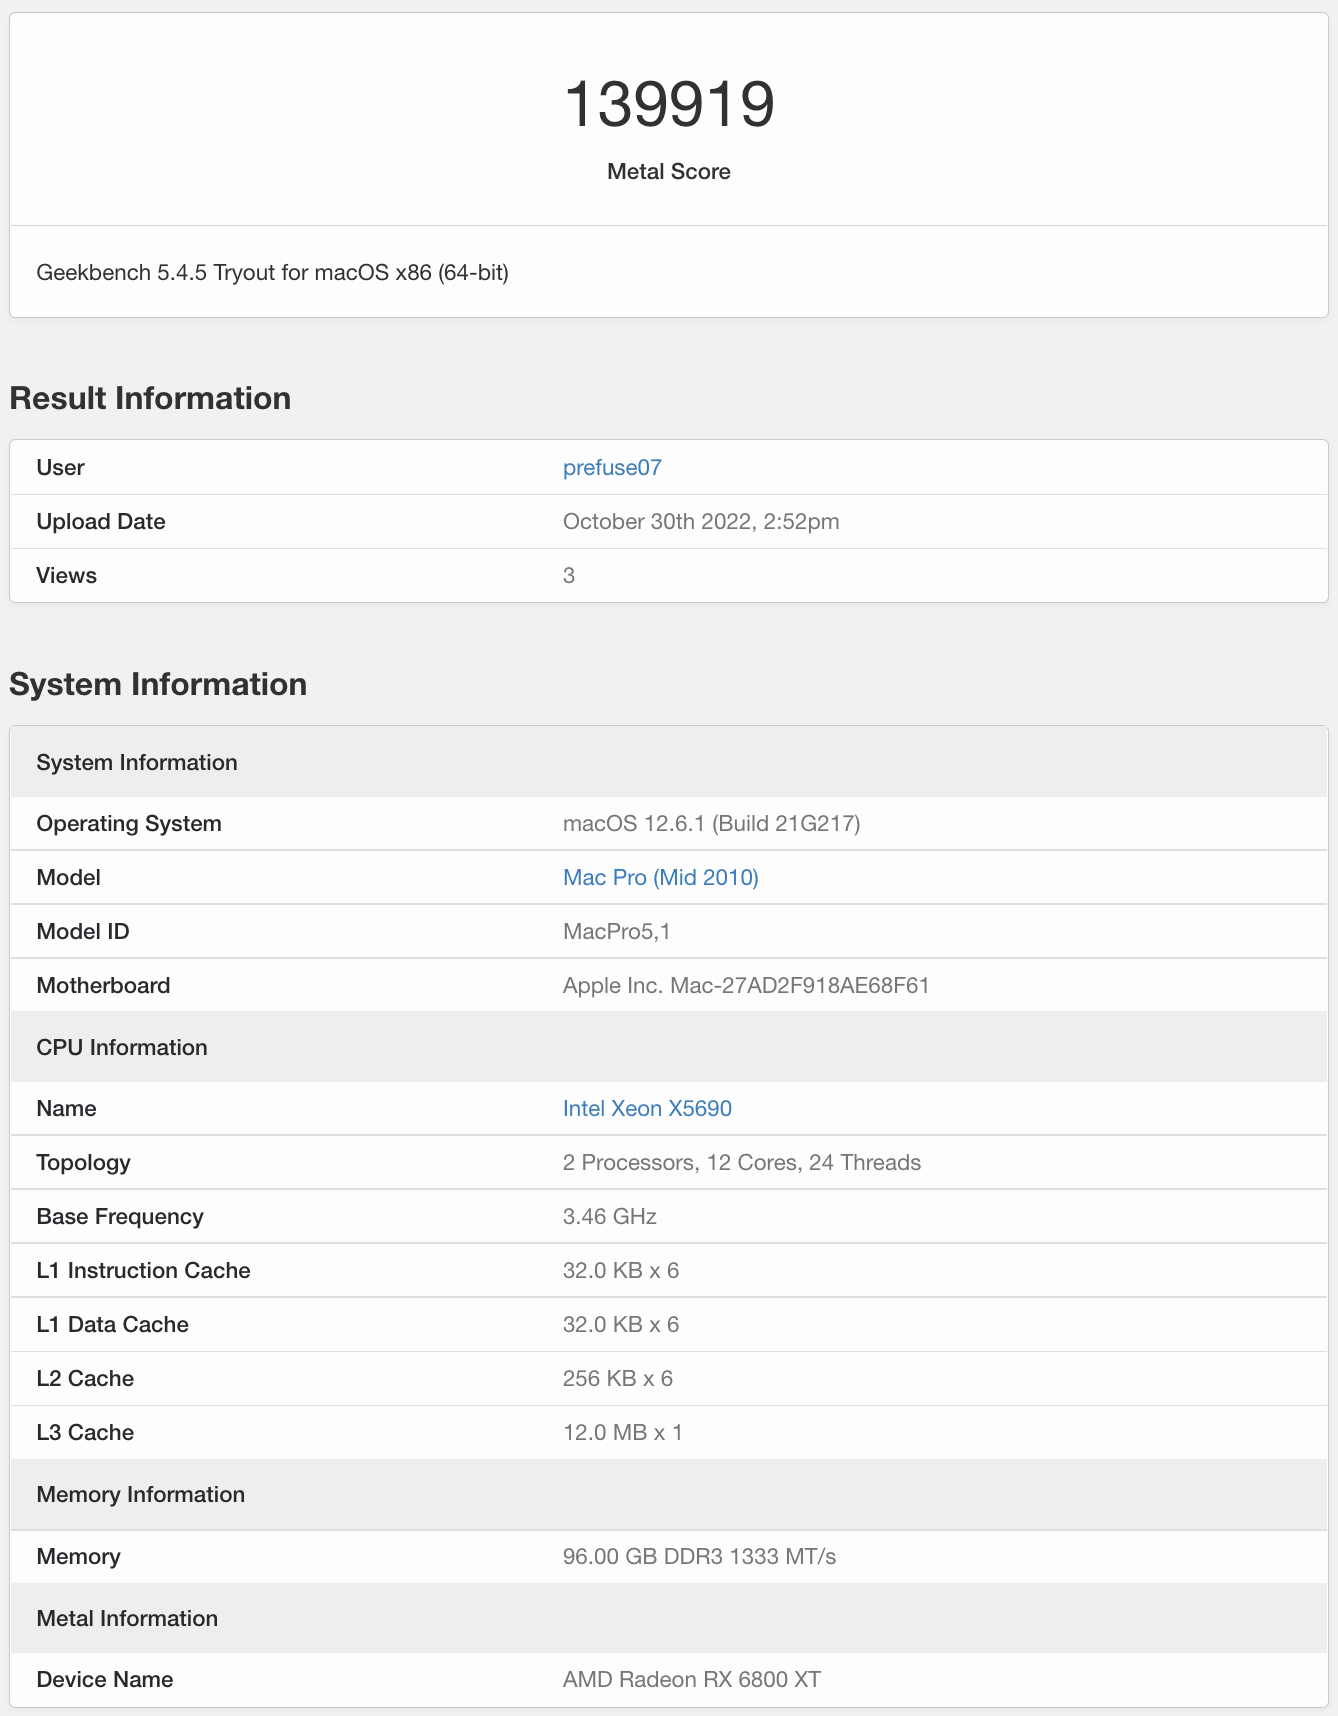Open the Mac Pro (Mid 2010) model link
Viewport: 1338px width, 1716px height.
coord(661,877)
